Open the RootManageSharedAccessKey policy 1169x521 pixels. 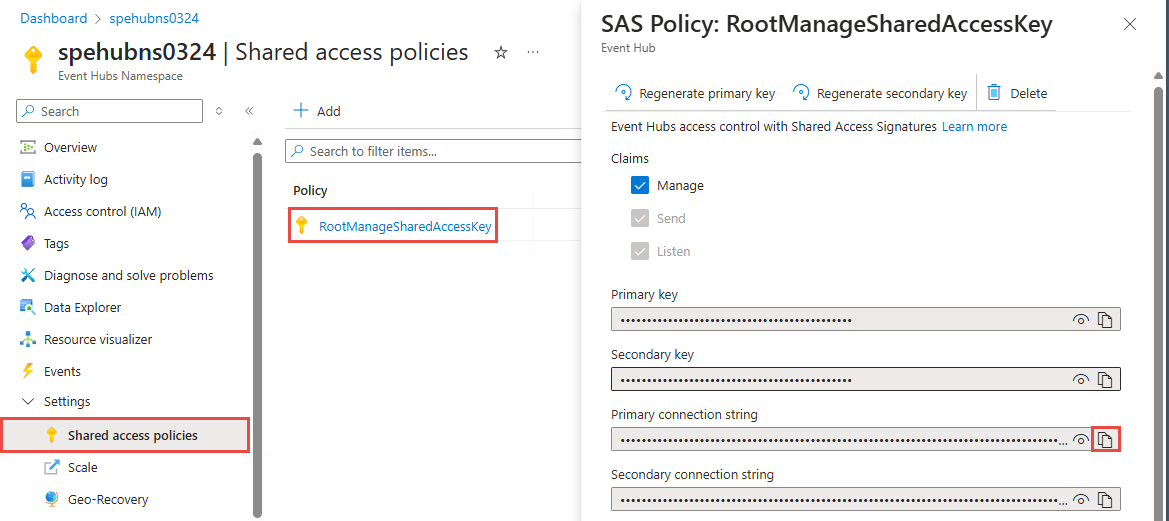point(405,226)
